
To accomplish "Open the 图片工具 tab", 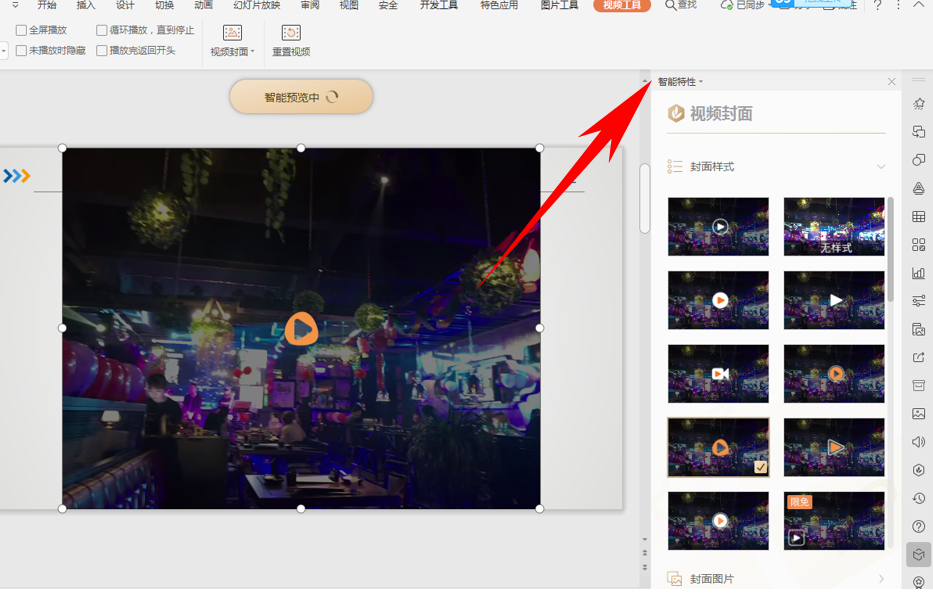I will 559,5.
